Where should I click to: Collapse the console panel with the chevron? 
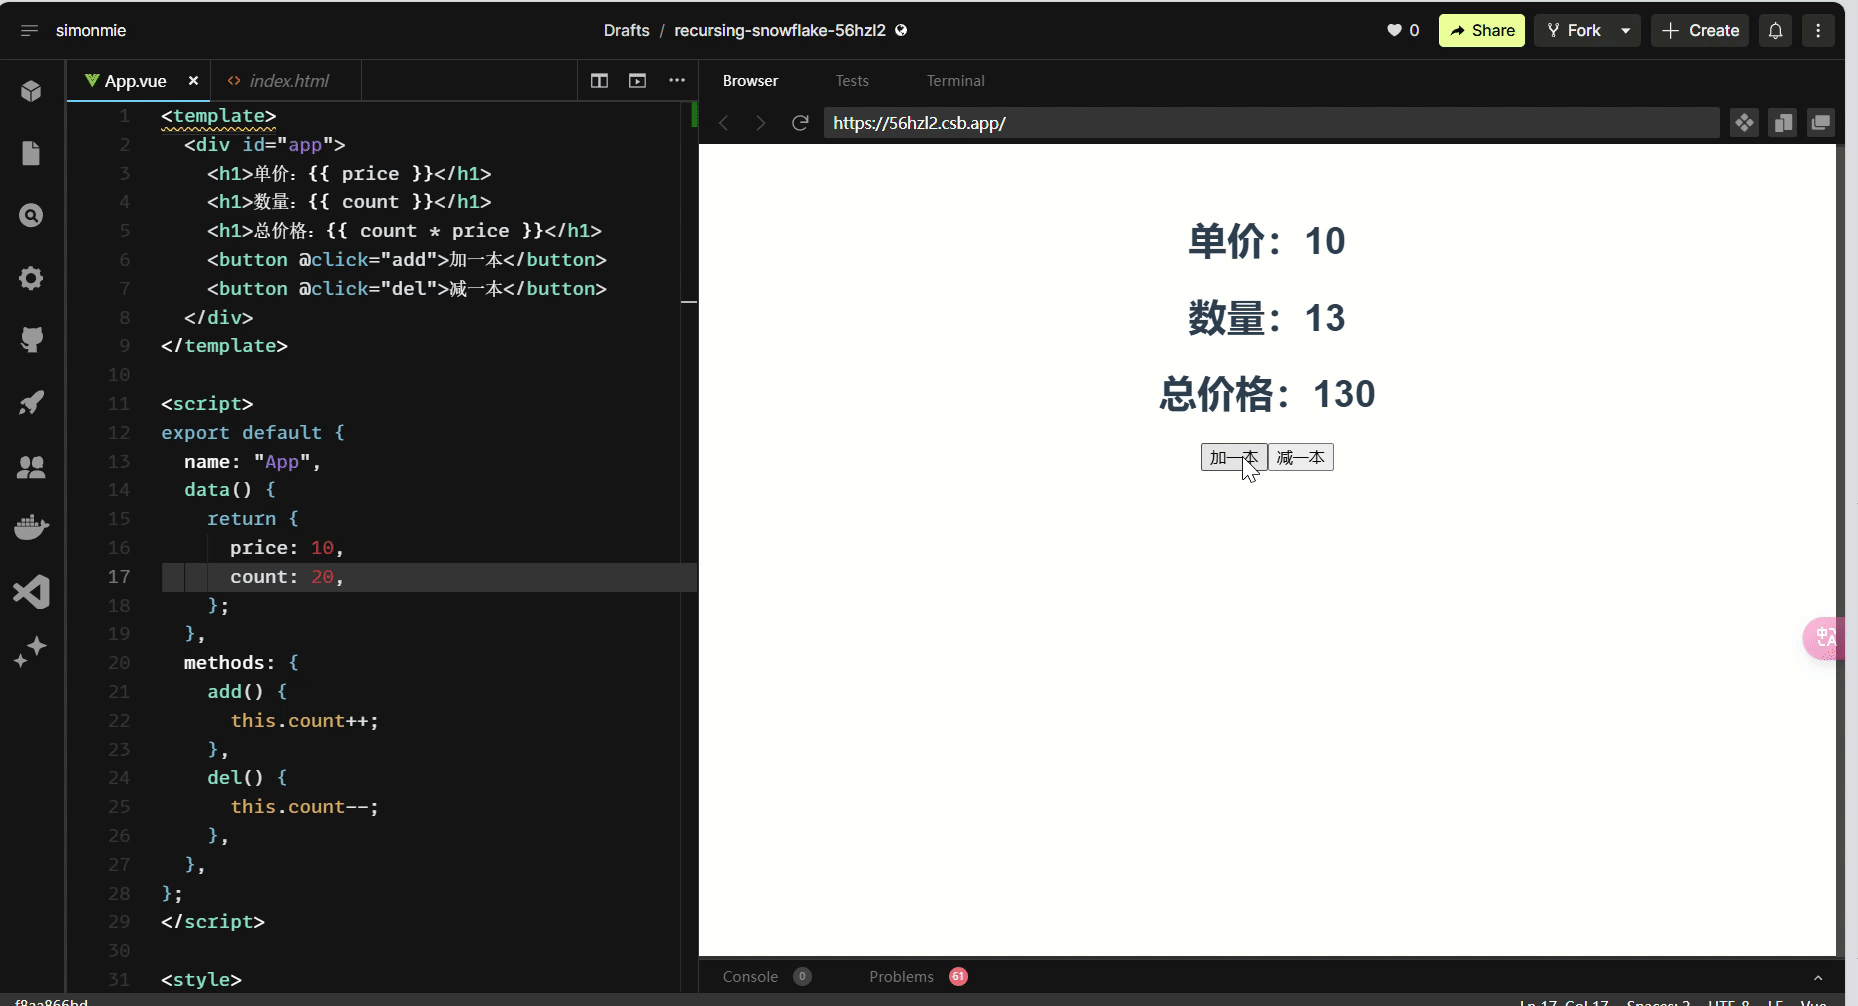coord(1818,977)
